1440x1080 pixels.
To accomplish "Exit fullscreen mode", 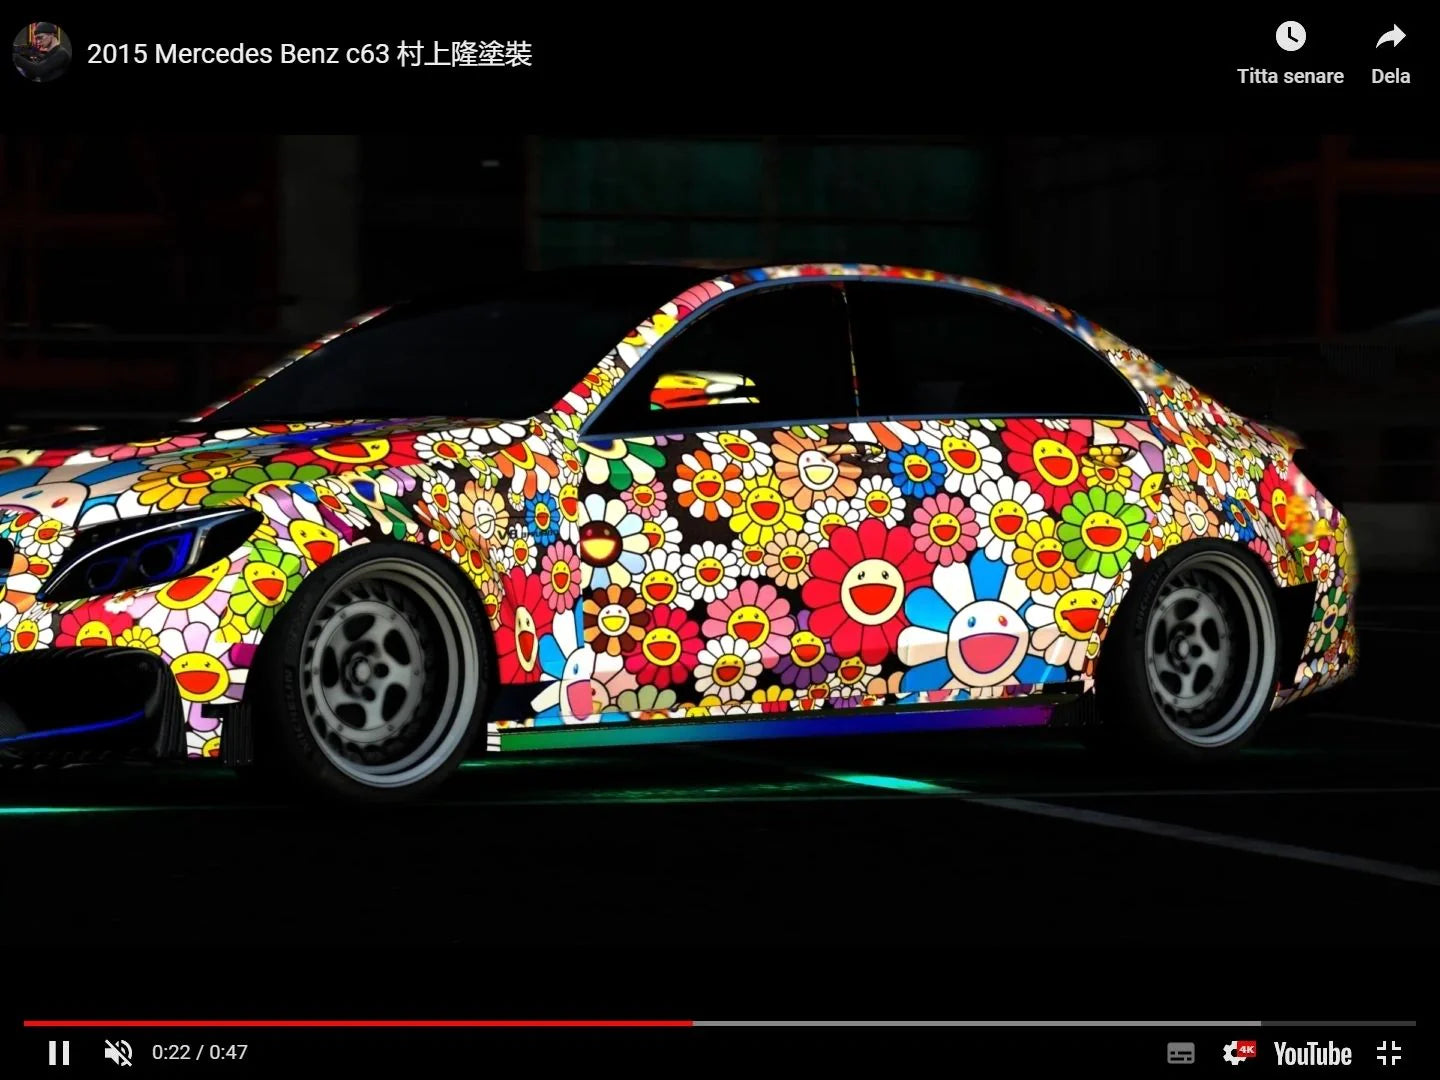I will click(1389, 1053).
